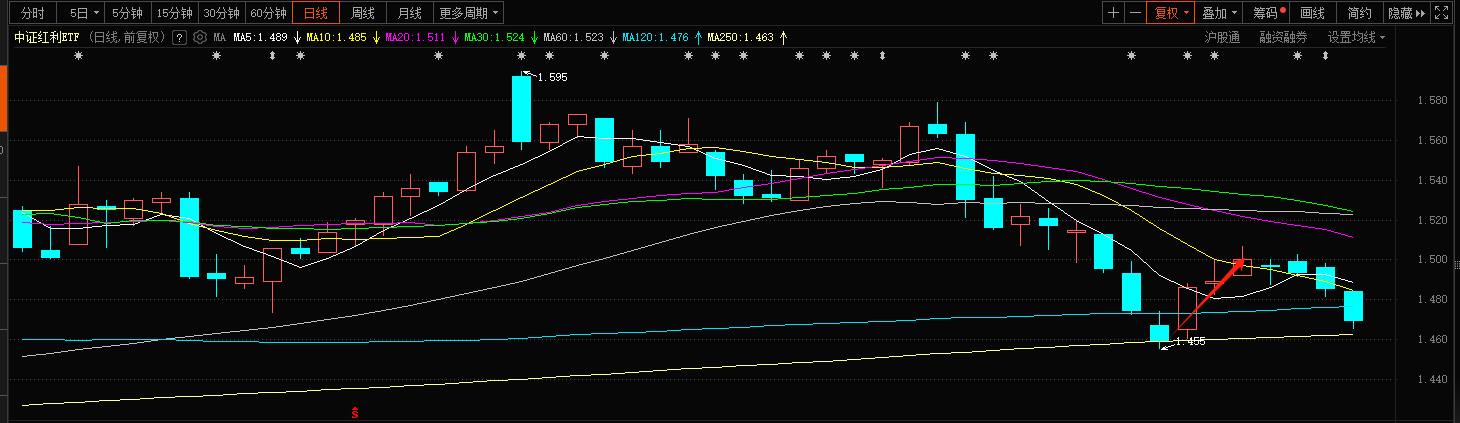Viewport: 1460px width, 423px height.
Task: Click the 中证红利ETF title label
Action: (x=49, y=38)
